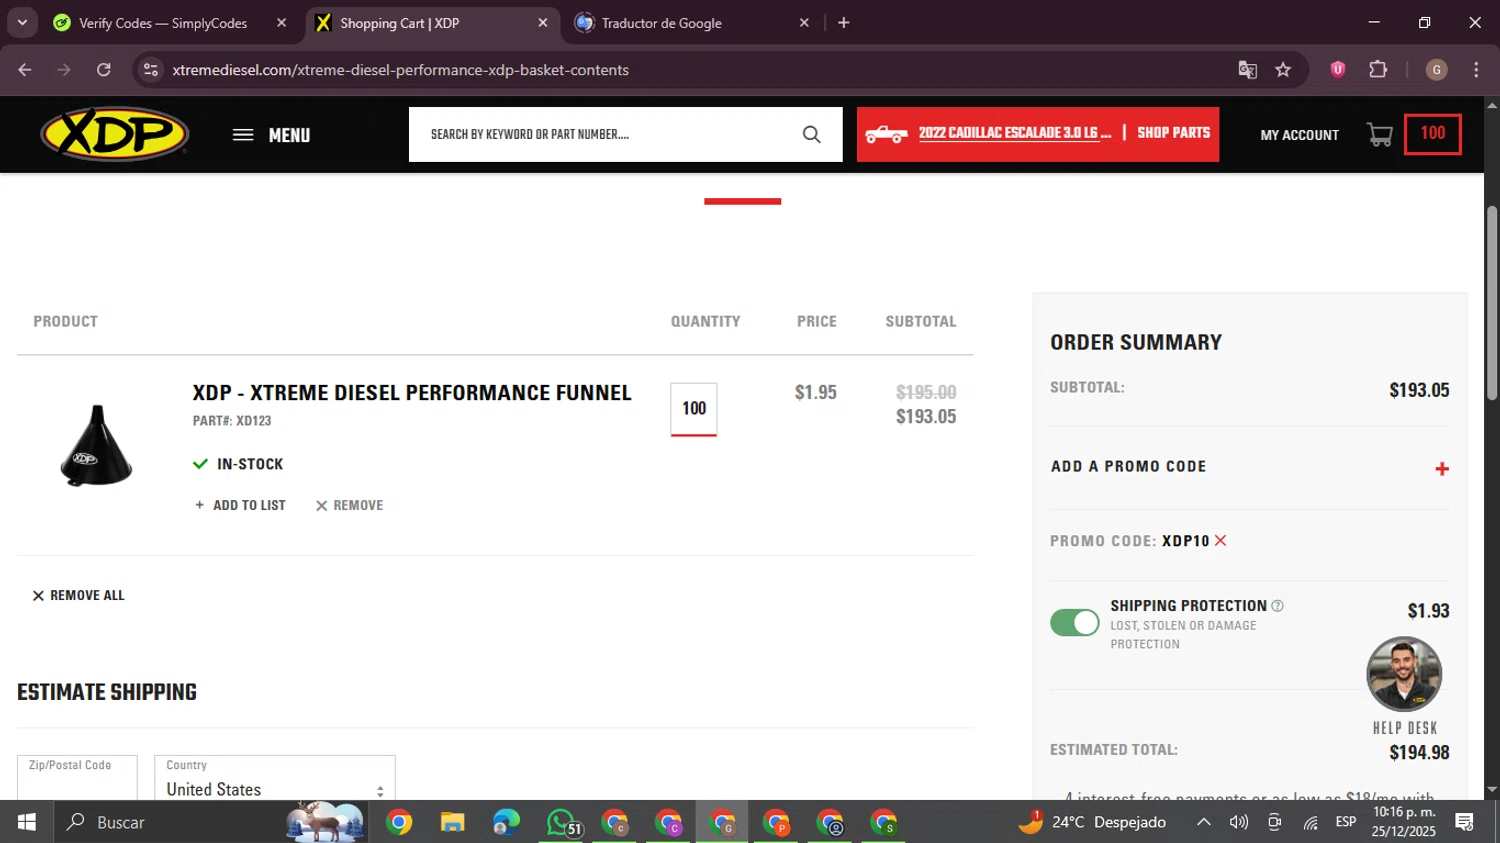
Task: Click the struck-through $195.00 subtotal
Action: [926, 393]
